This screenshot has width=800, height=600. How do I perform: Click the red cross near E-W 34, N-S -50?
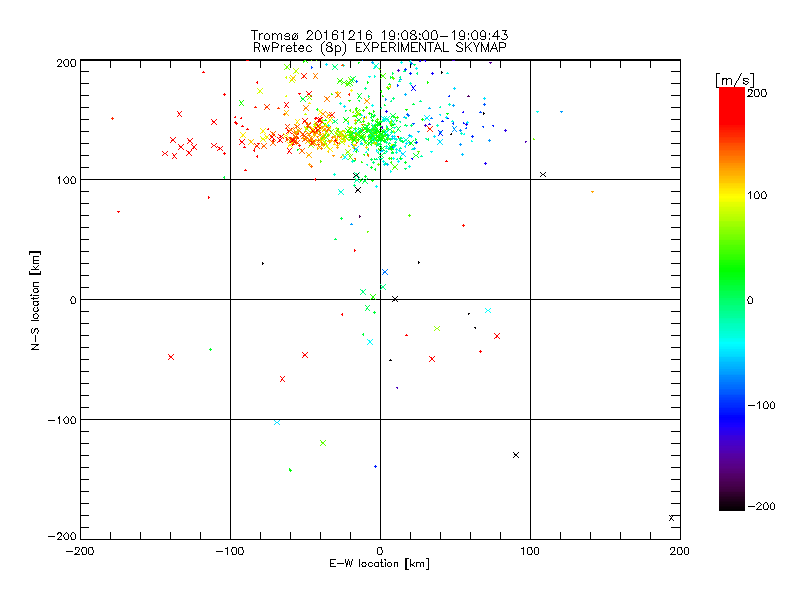point(432,359)
